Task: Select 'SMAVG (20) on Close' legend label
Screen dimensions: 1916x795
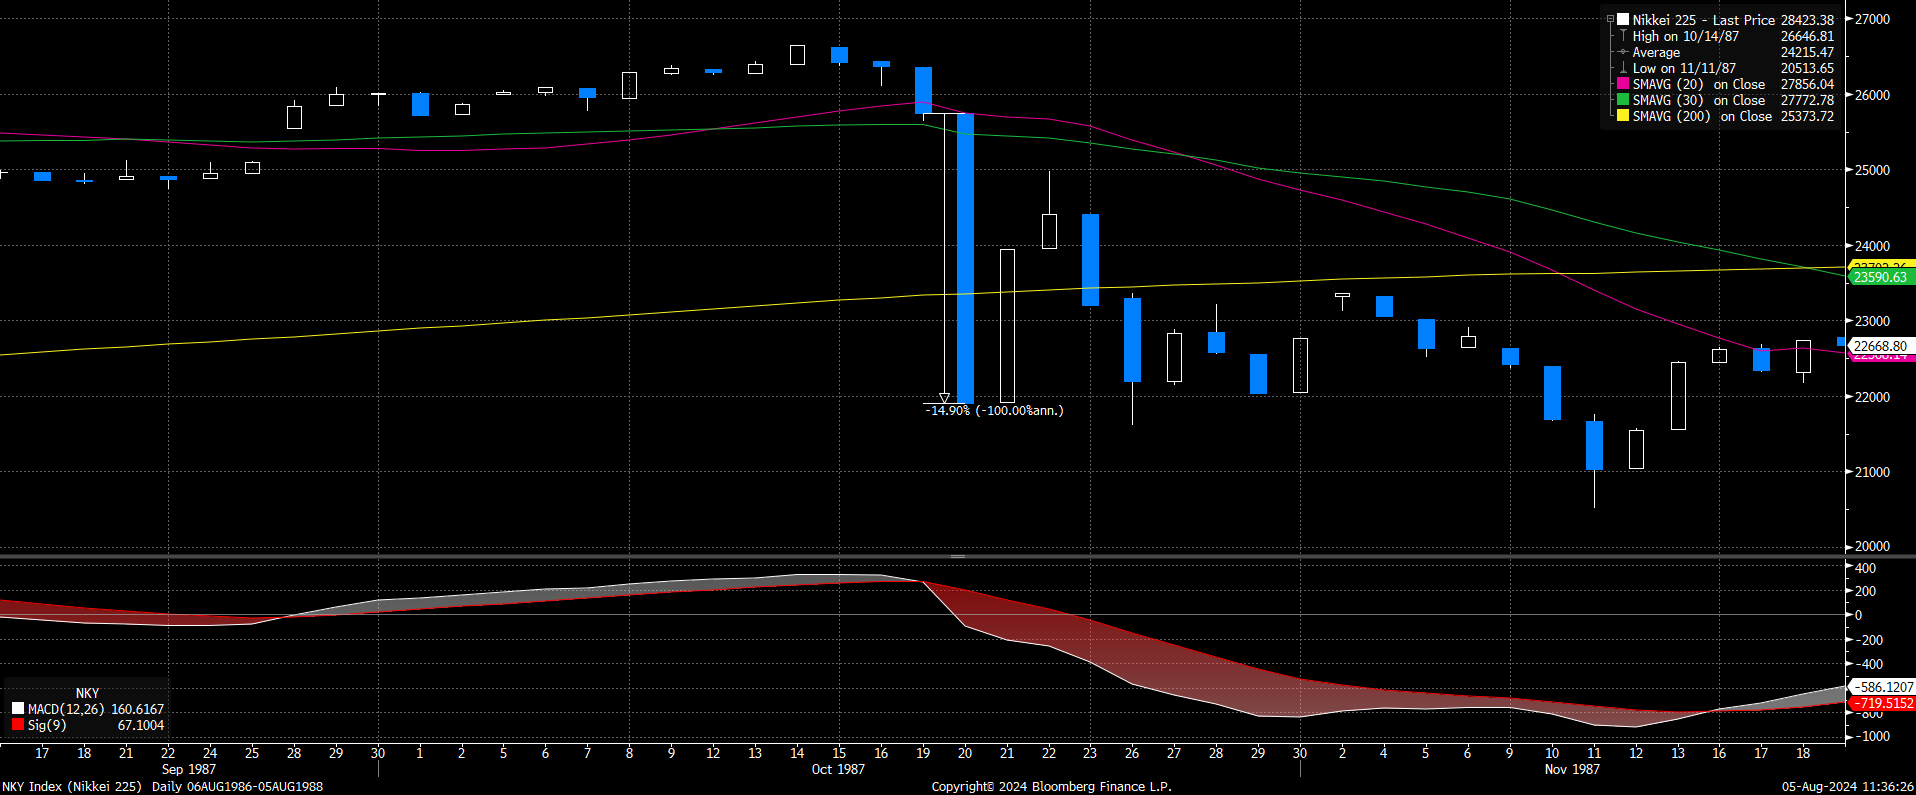Action: click(x=1699, y=84)
